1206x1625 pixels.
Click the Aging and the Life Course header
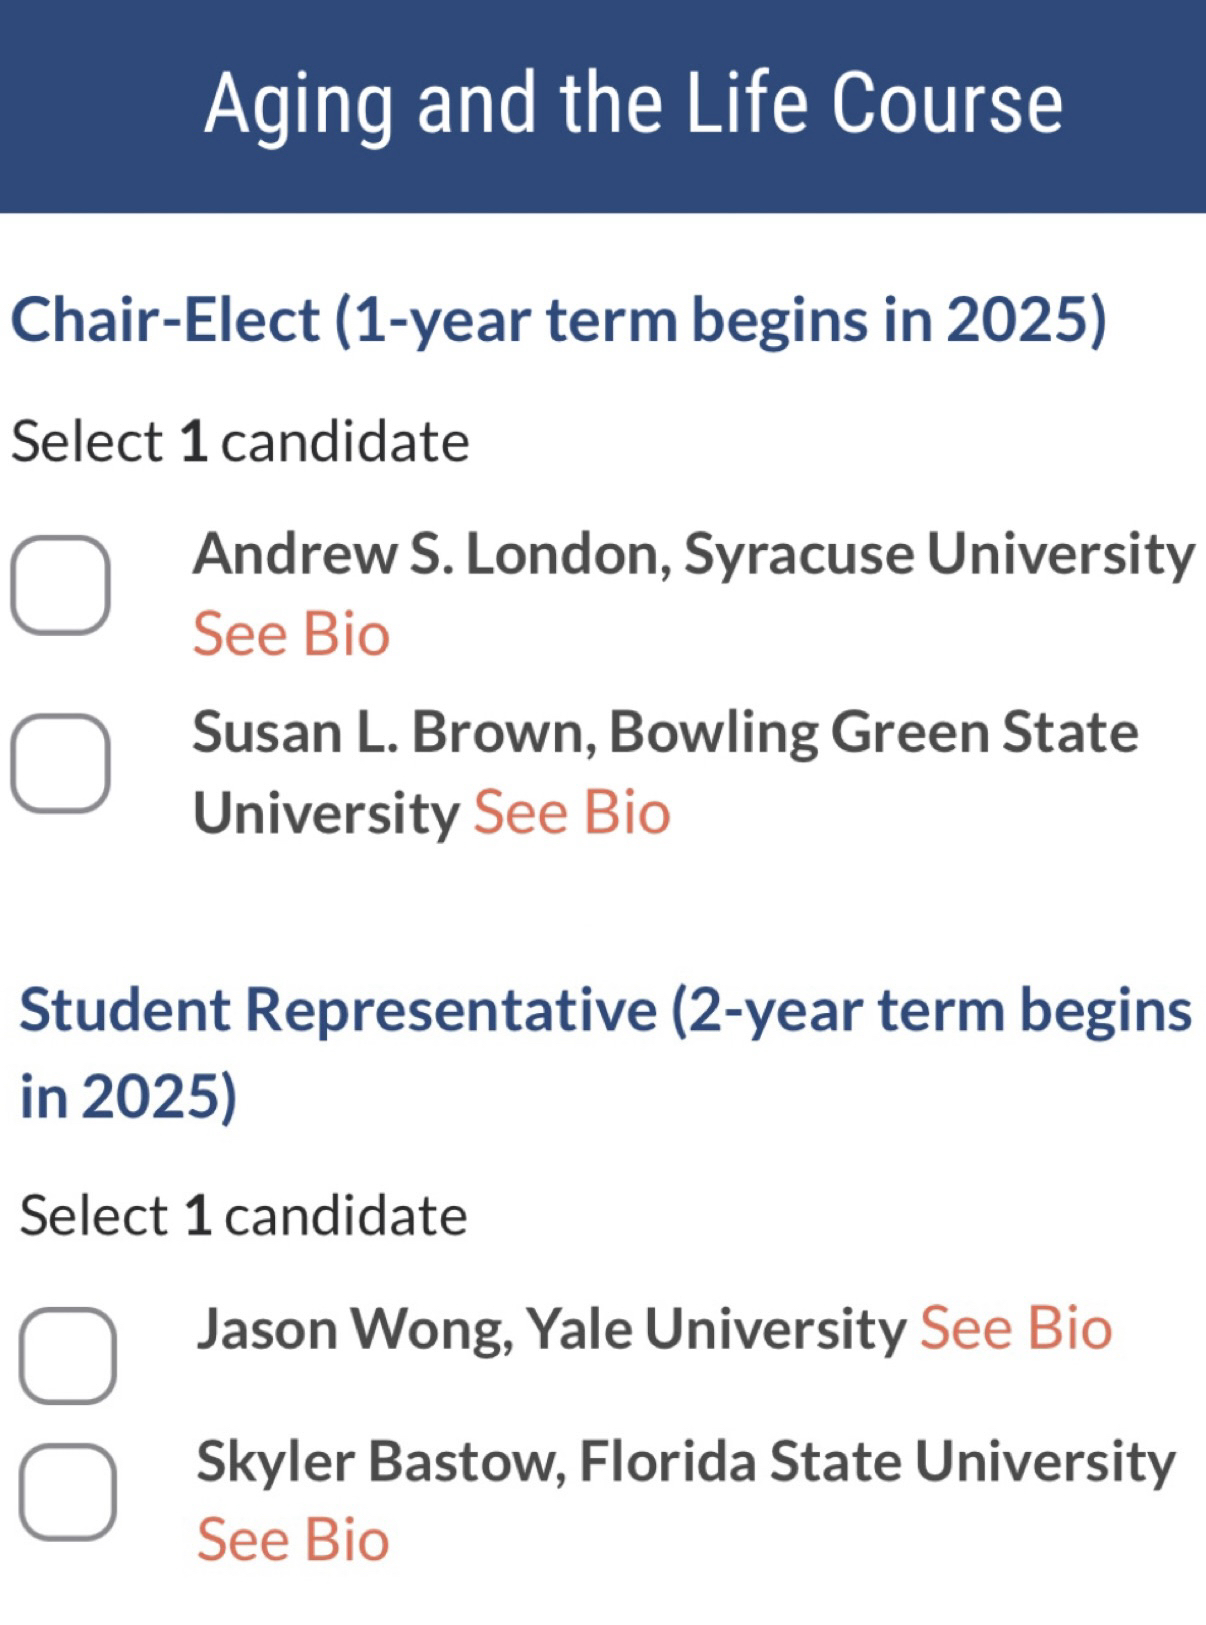point(633,104)
